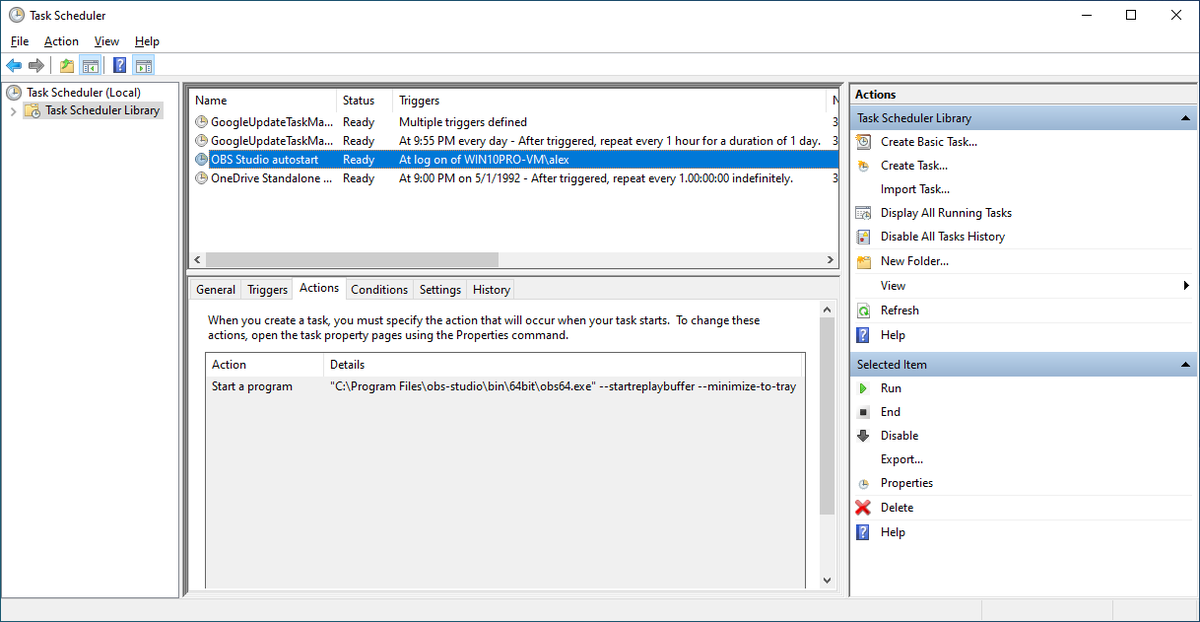Click the Details column header in actions list
The image size is (1200, 622).
564,365
